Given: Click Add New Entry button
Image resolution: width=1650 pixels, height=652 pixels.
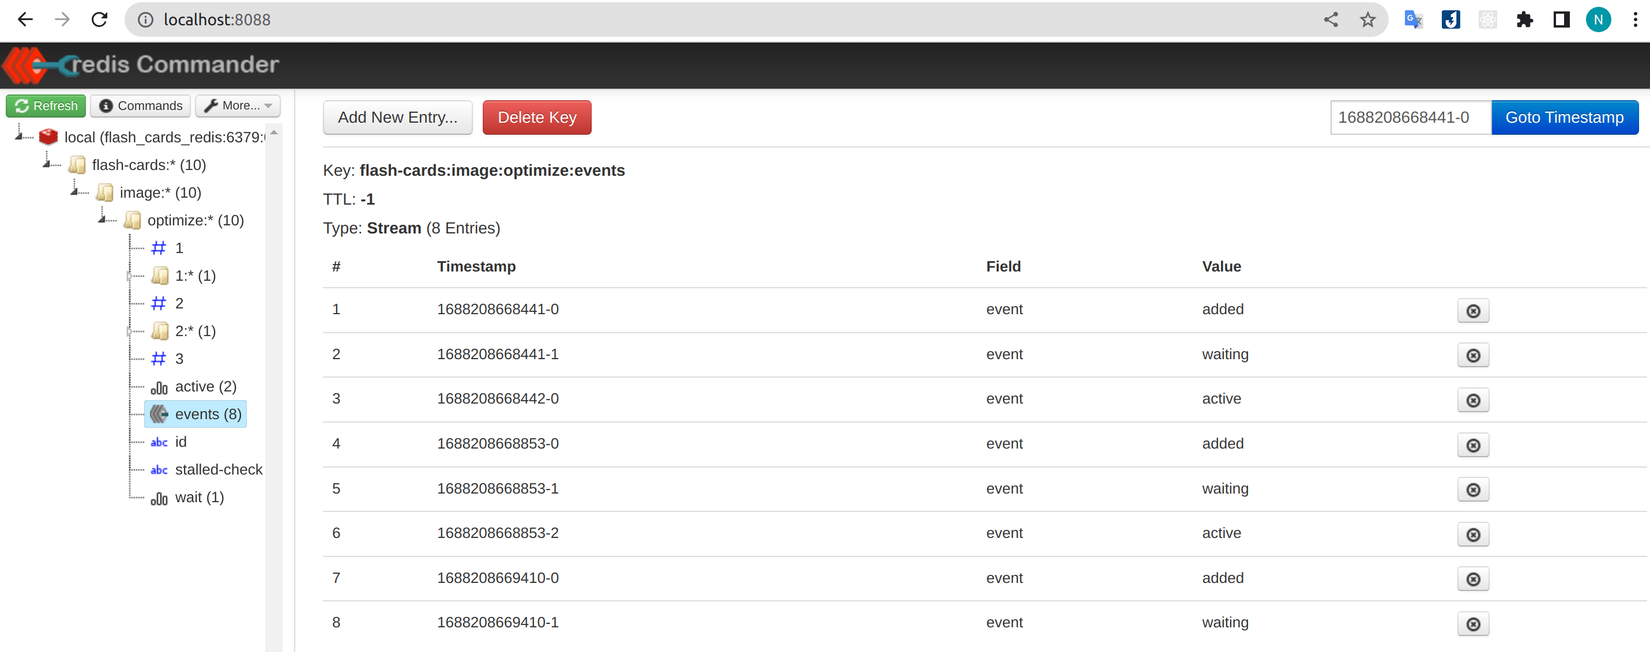Looking at the screenshot, I should 398,118.
